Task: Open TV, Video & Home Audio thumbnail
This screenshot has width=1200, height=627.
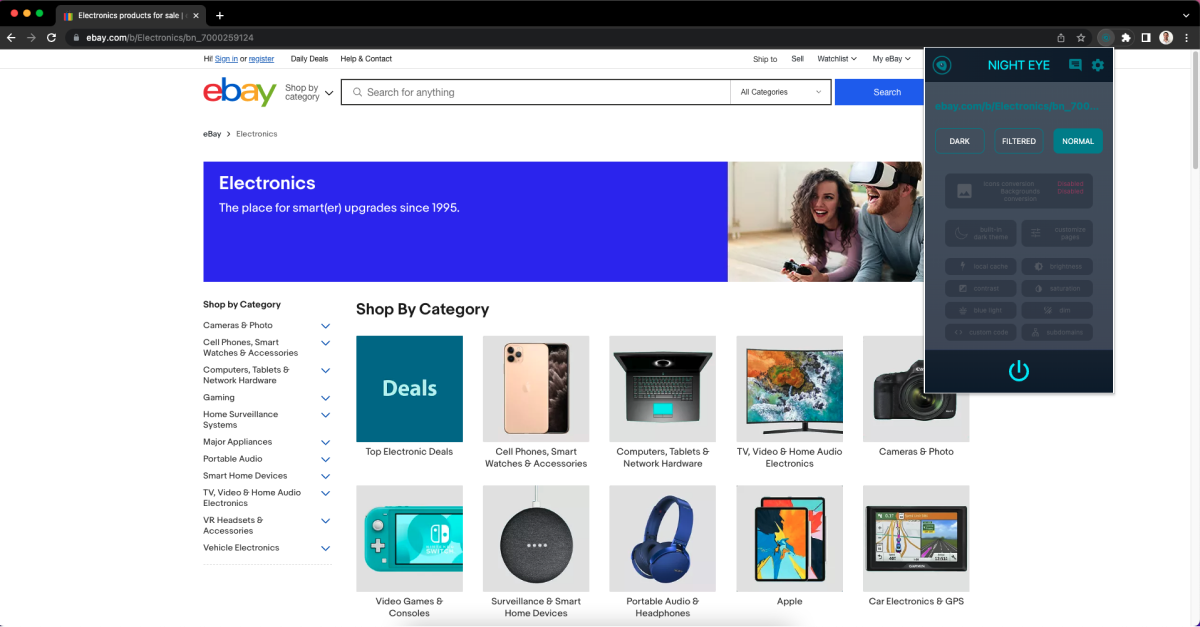Action: 789,389
